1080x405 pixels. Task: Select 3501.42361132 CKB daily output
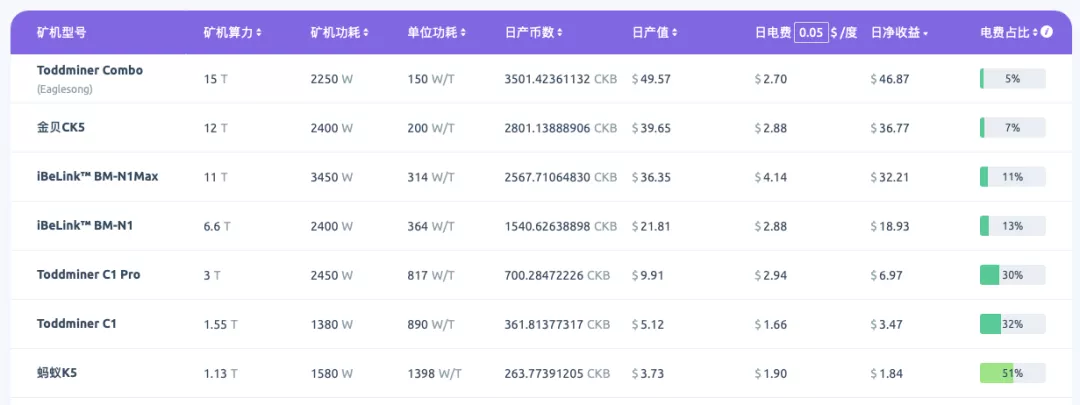561,79
